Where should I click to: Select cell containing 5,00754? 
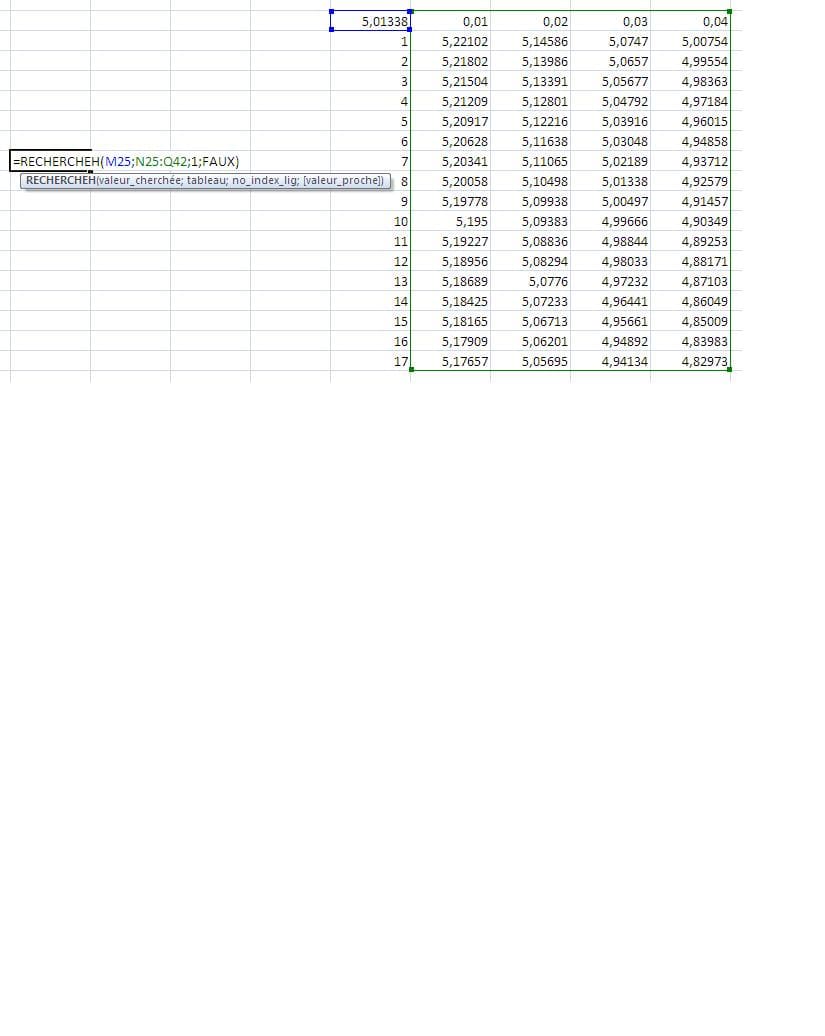[690, 41]
